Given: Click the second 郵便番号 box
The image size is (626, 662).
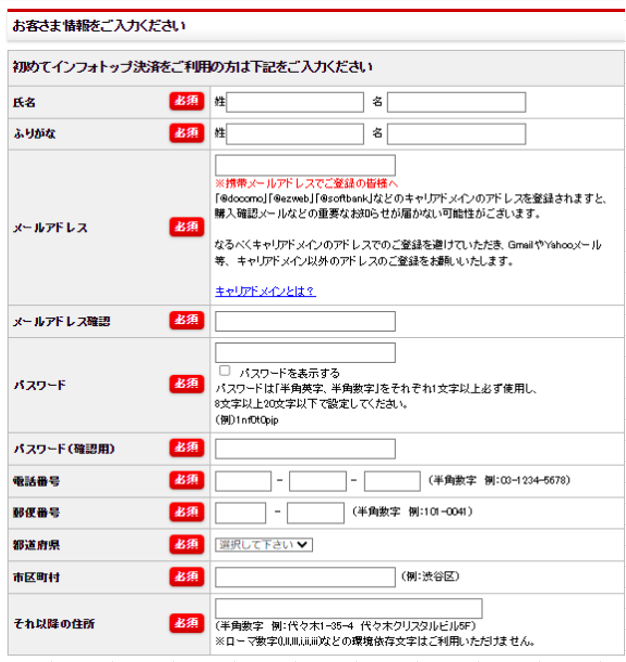Looking at the screenshot, I should [x=316, y=513].
